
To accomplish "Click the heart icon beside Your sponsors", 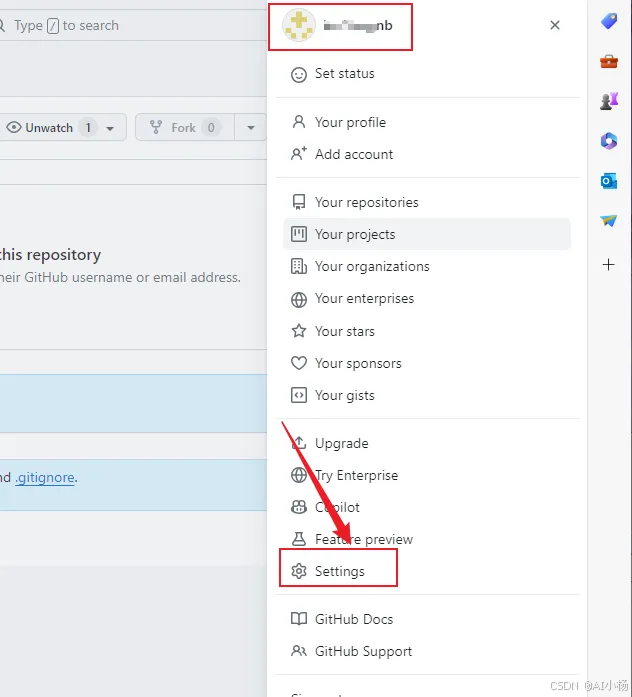I will tap(299, 363).
